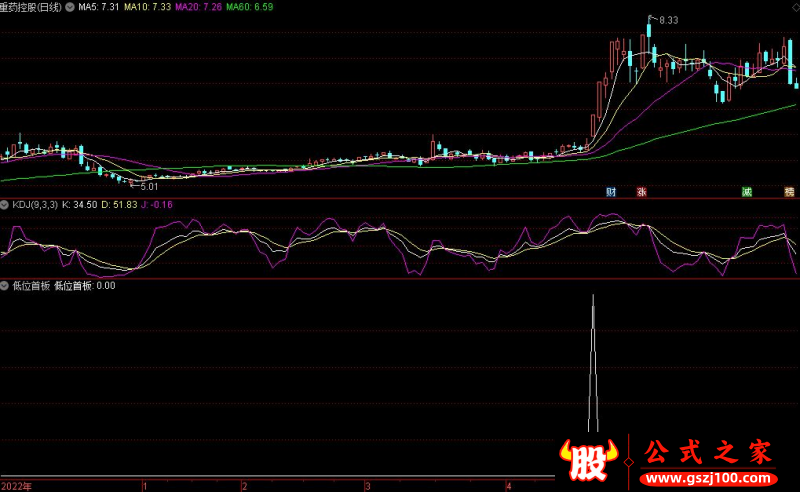
Task: Click the 2022年 timeline label
Action: coord(16,486)
